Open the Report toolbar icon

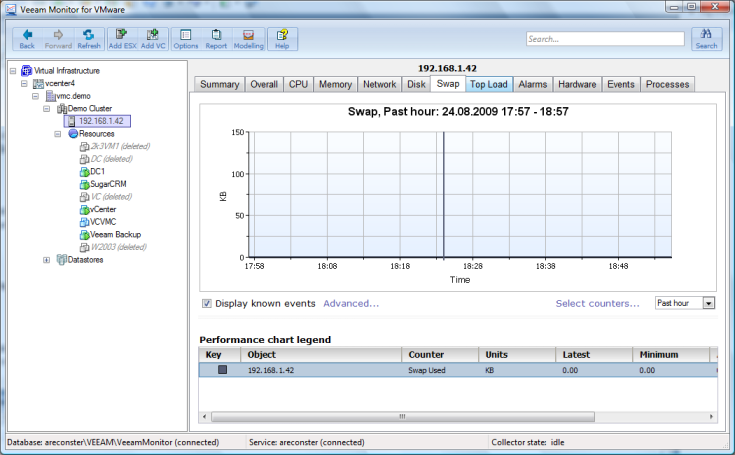coord(216,38)
